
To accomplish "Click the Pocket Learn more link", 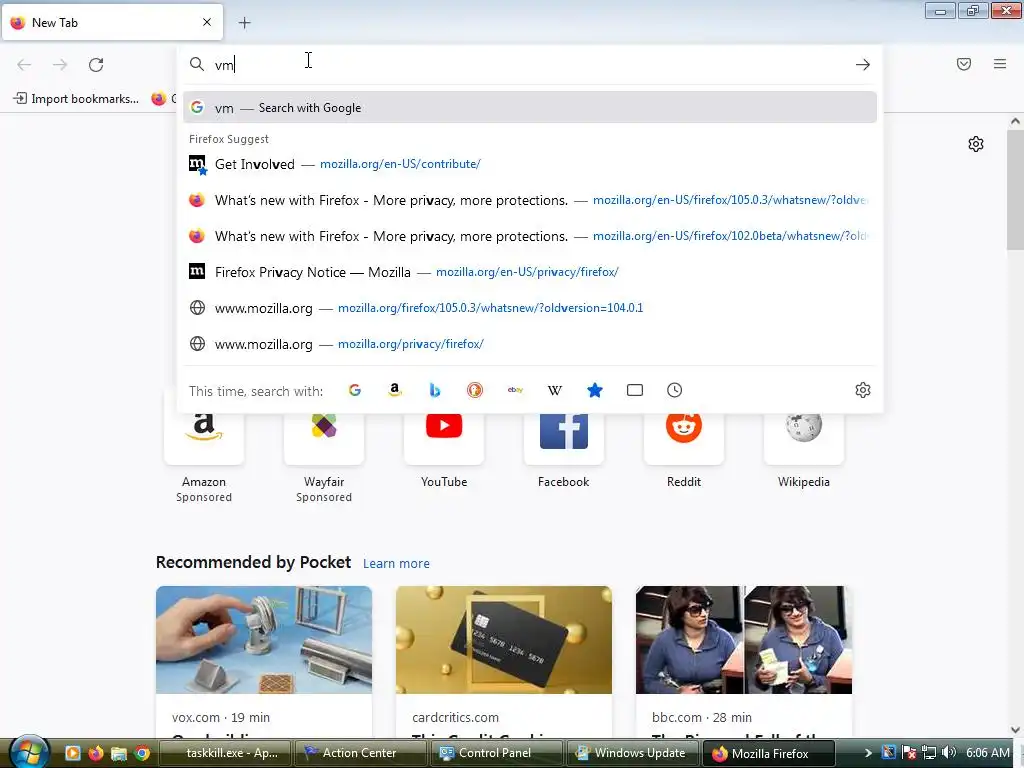I will pos(396,564).
